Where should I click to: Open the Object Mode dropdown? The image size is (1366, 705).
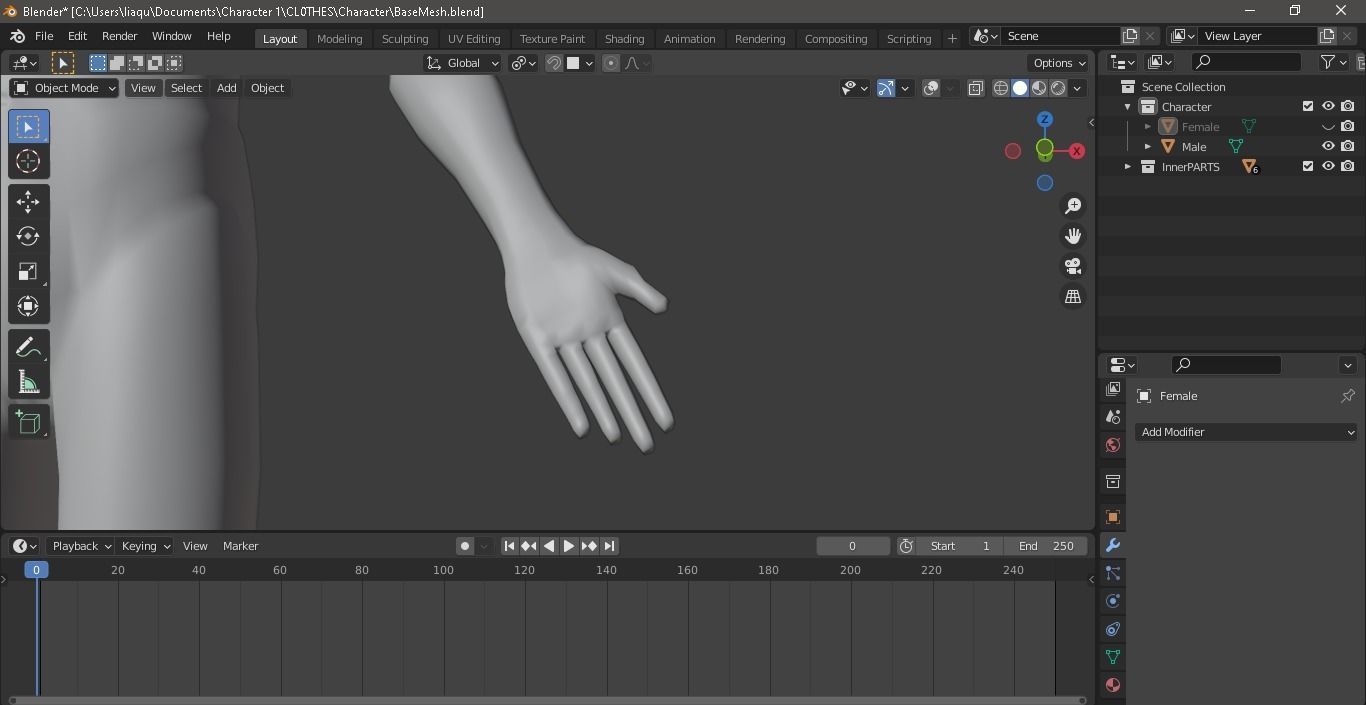click(x=64, y=88)
